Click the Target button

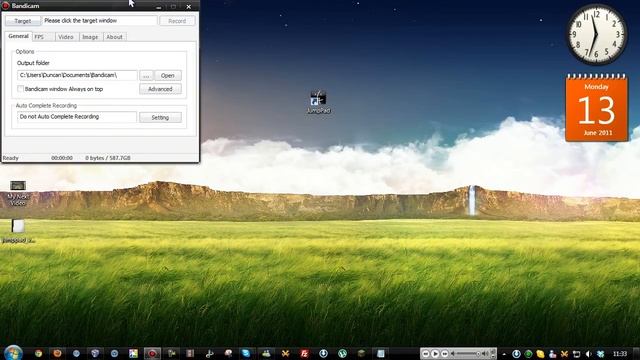(x=23, y=21)
